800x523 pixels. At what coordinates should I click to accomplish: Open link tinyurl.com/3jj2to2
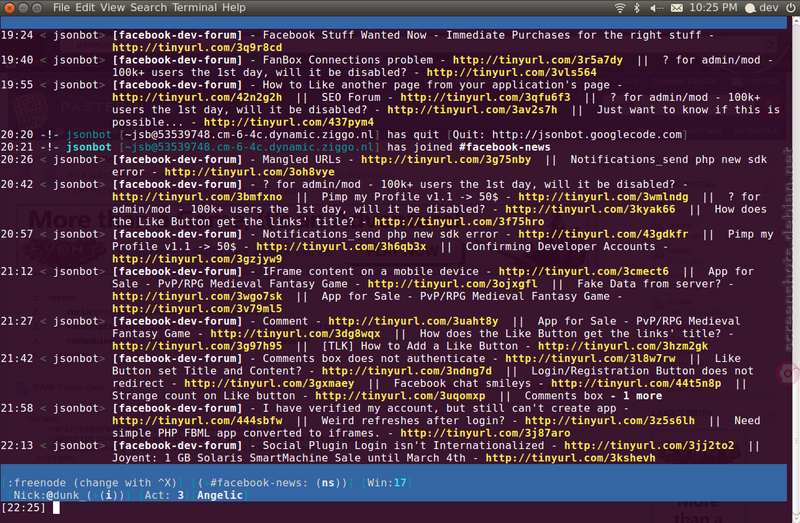point(649,445)
